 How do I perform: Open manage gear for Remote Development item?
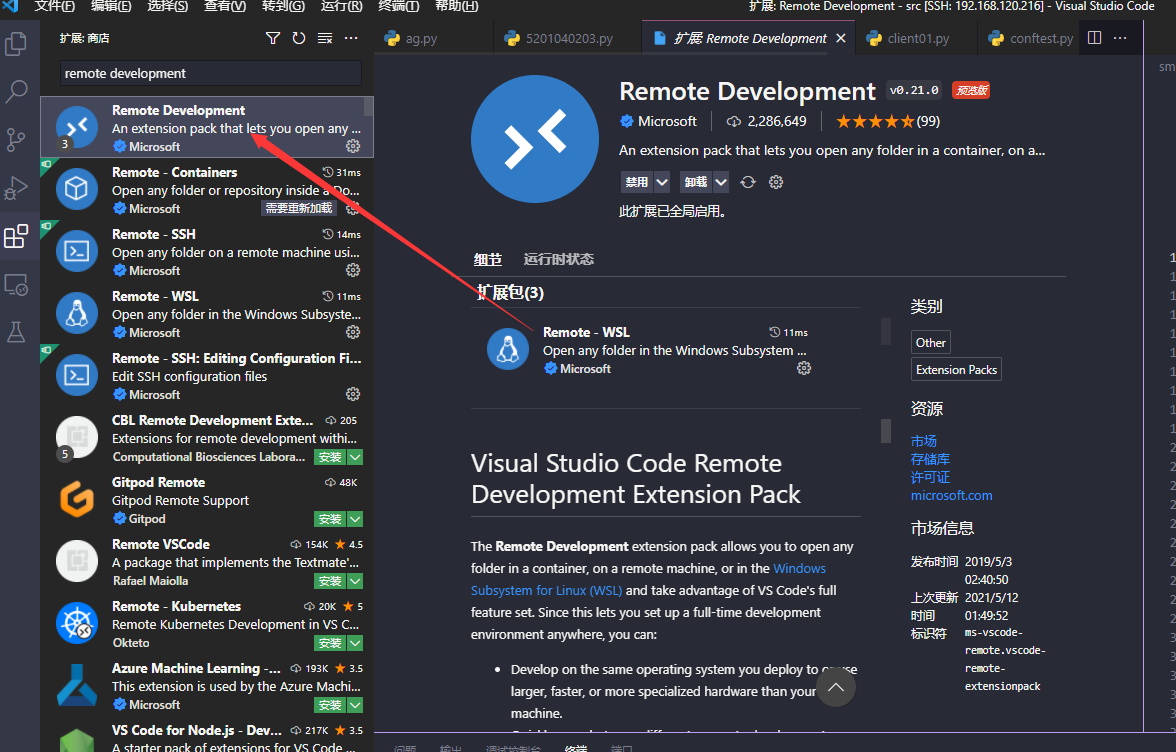[x=353, y=146]
